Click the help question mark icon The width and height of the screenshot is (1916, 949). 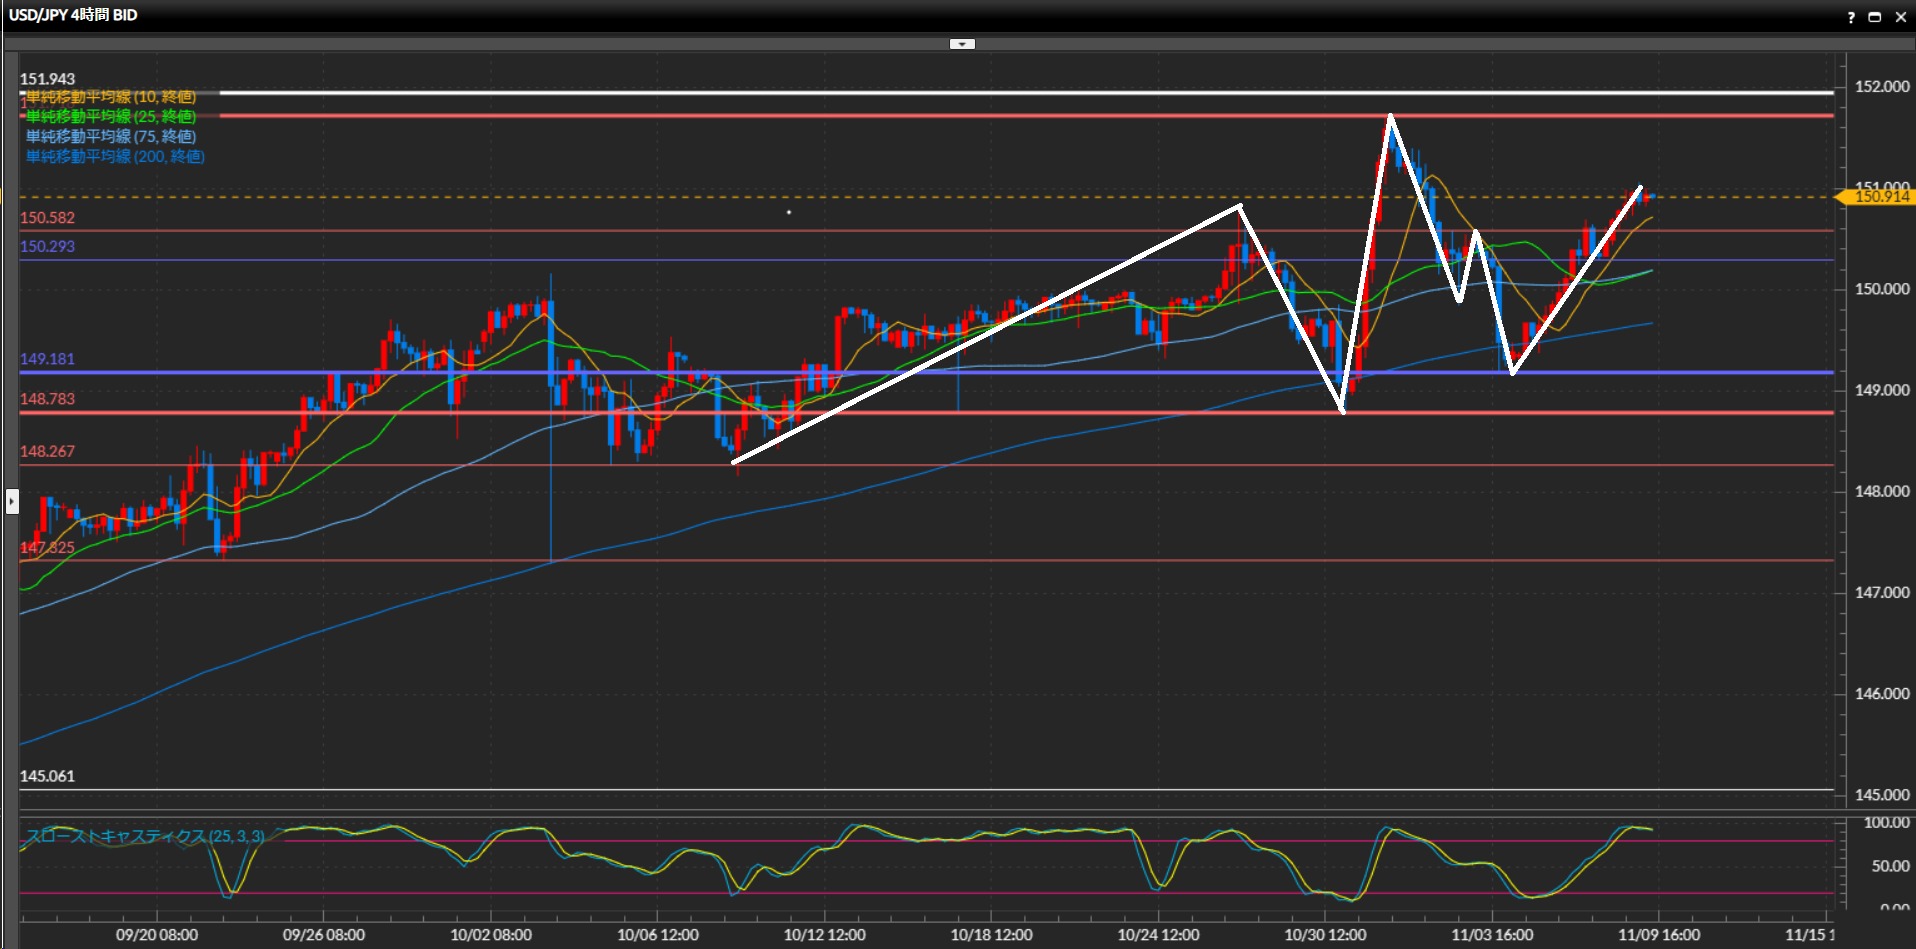coord(1851,17)
